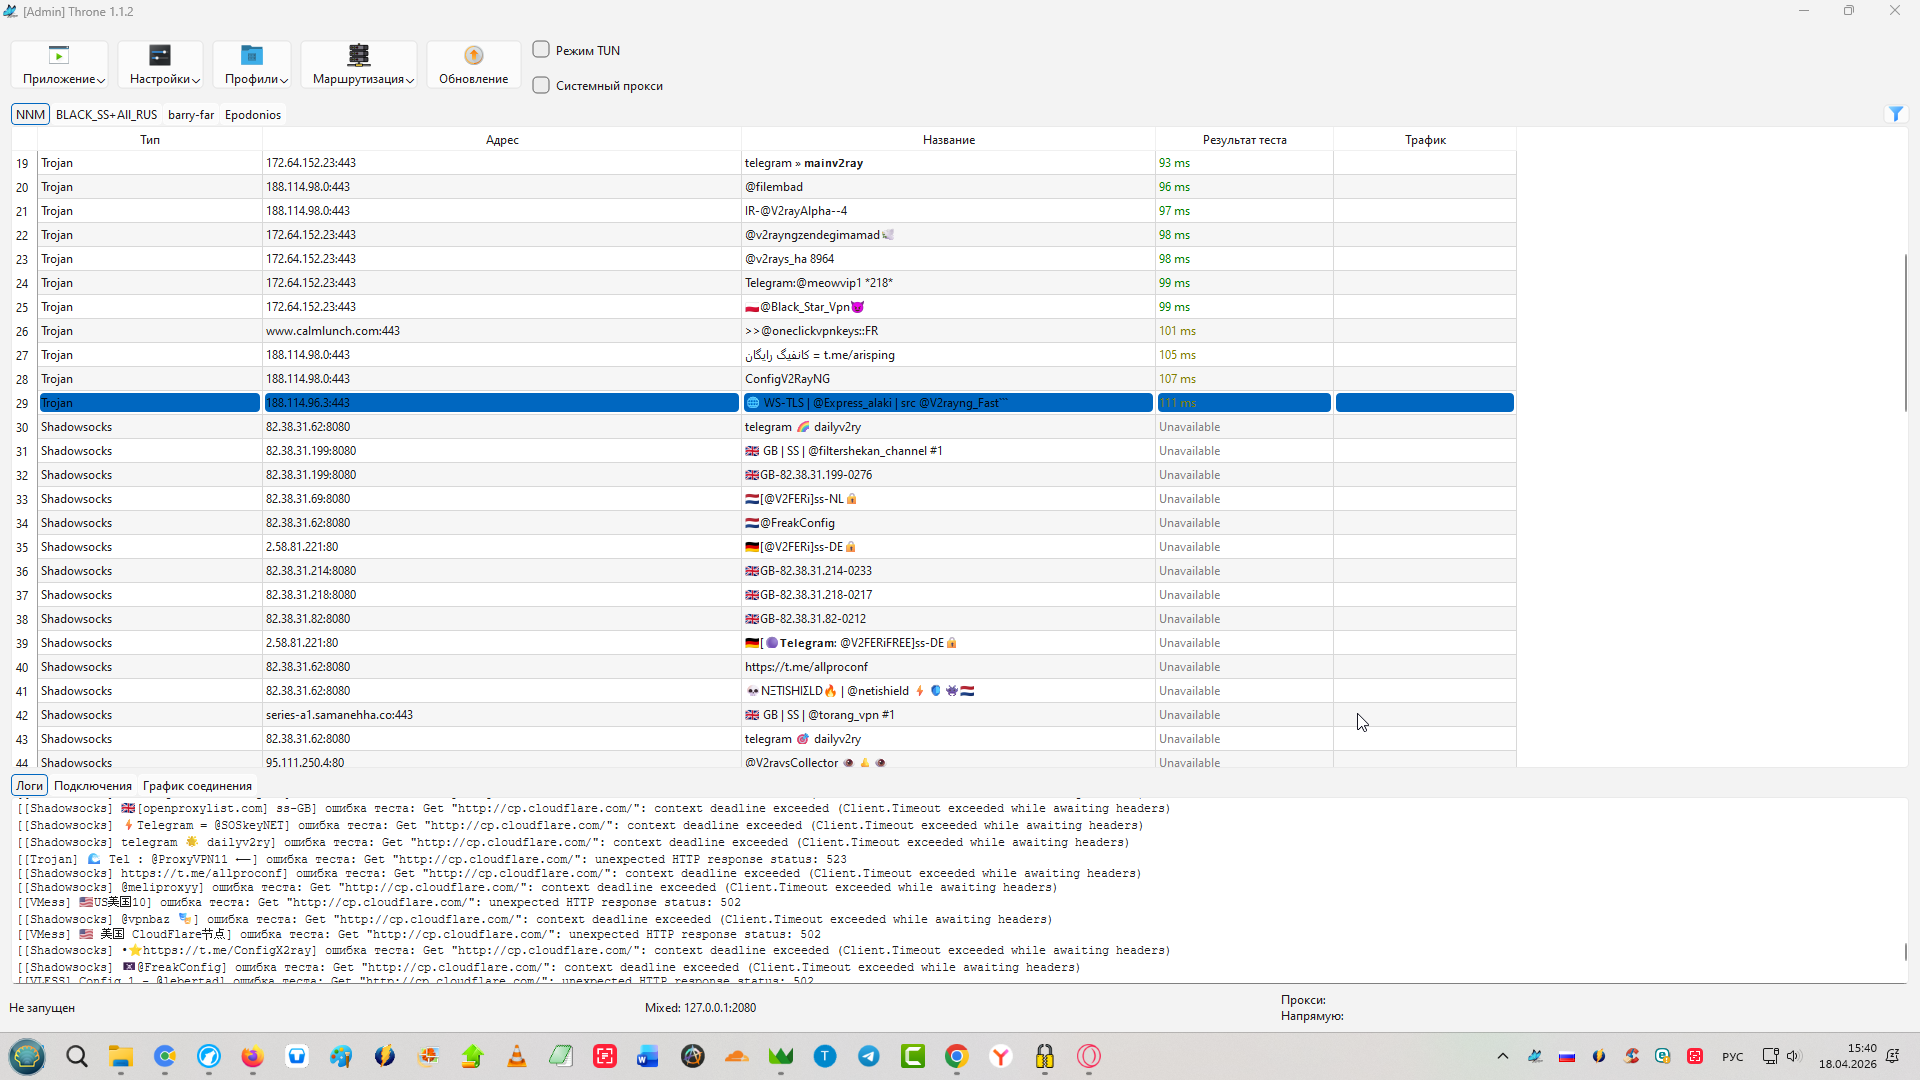Launch VLC media player from taskbar
This screenshot has height=1080, width=1920.
click(517, 1056)
